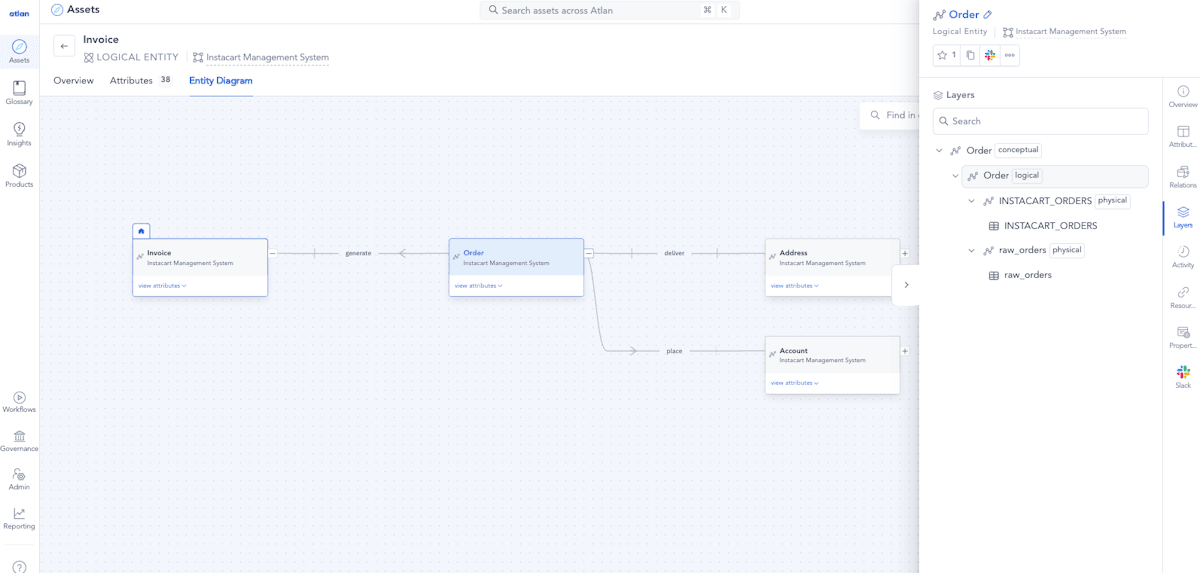
Task: Open Assets in left sidebar
Action: pyautogui.click(x=19, y=51)
